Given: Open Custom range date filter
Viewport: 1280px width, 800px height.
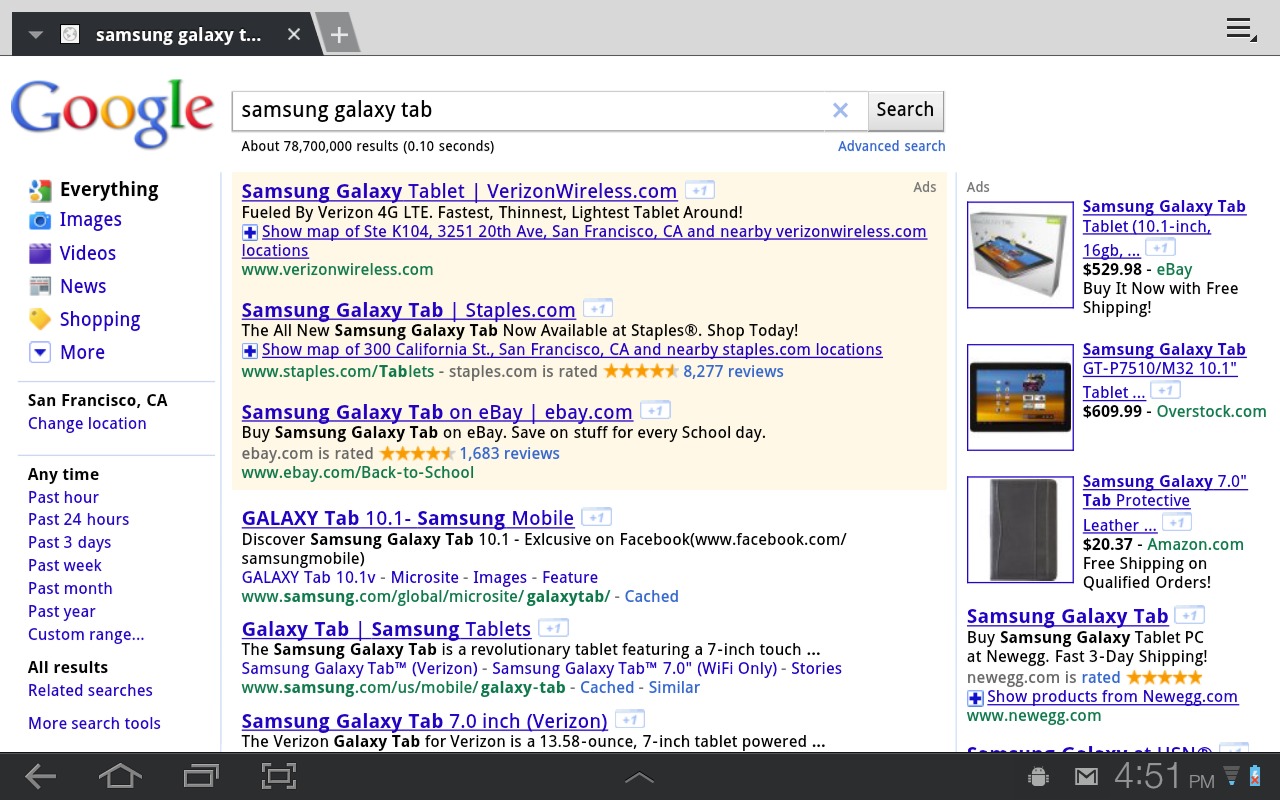Looking at the screenshot, I should [86, 634].
